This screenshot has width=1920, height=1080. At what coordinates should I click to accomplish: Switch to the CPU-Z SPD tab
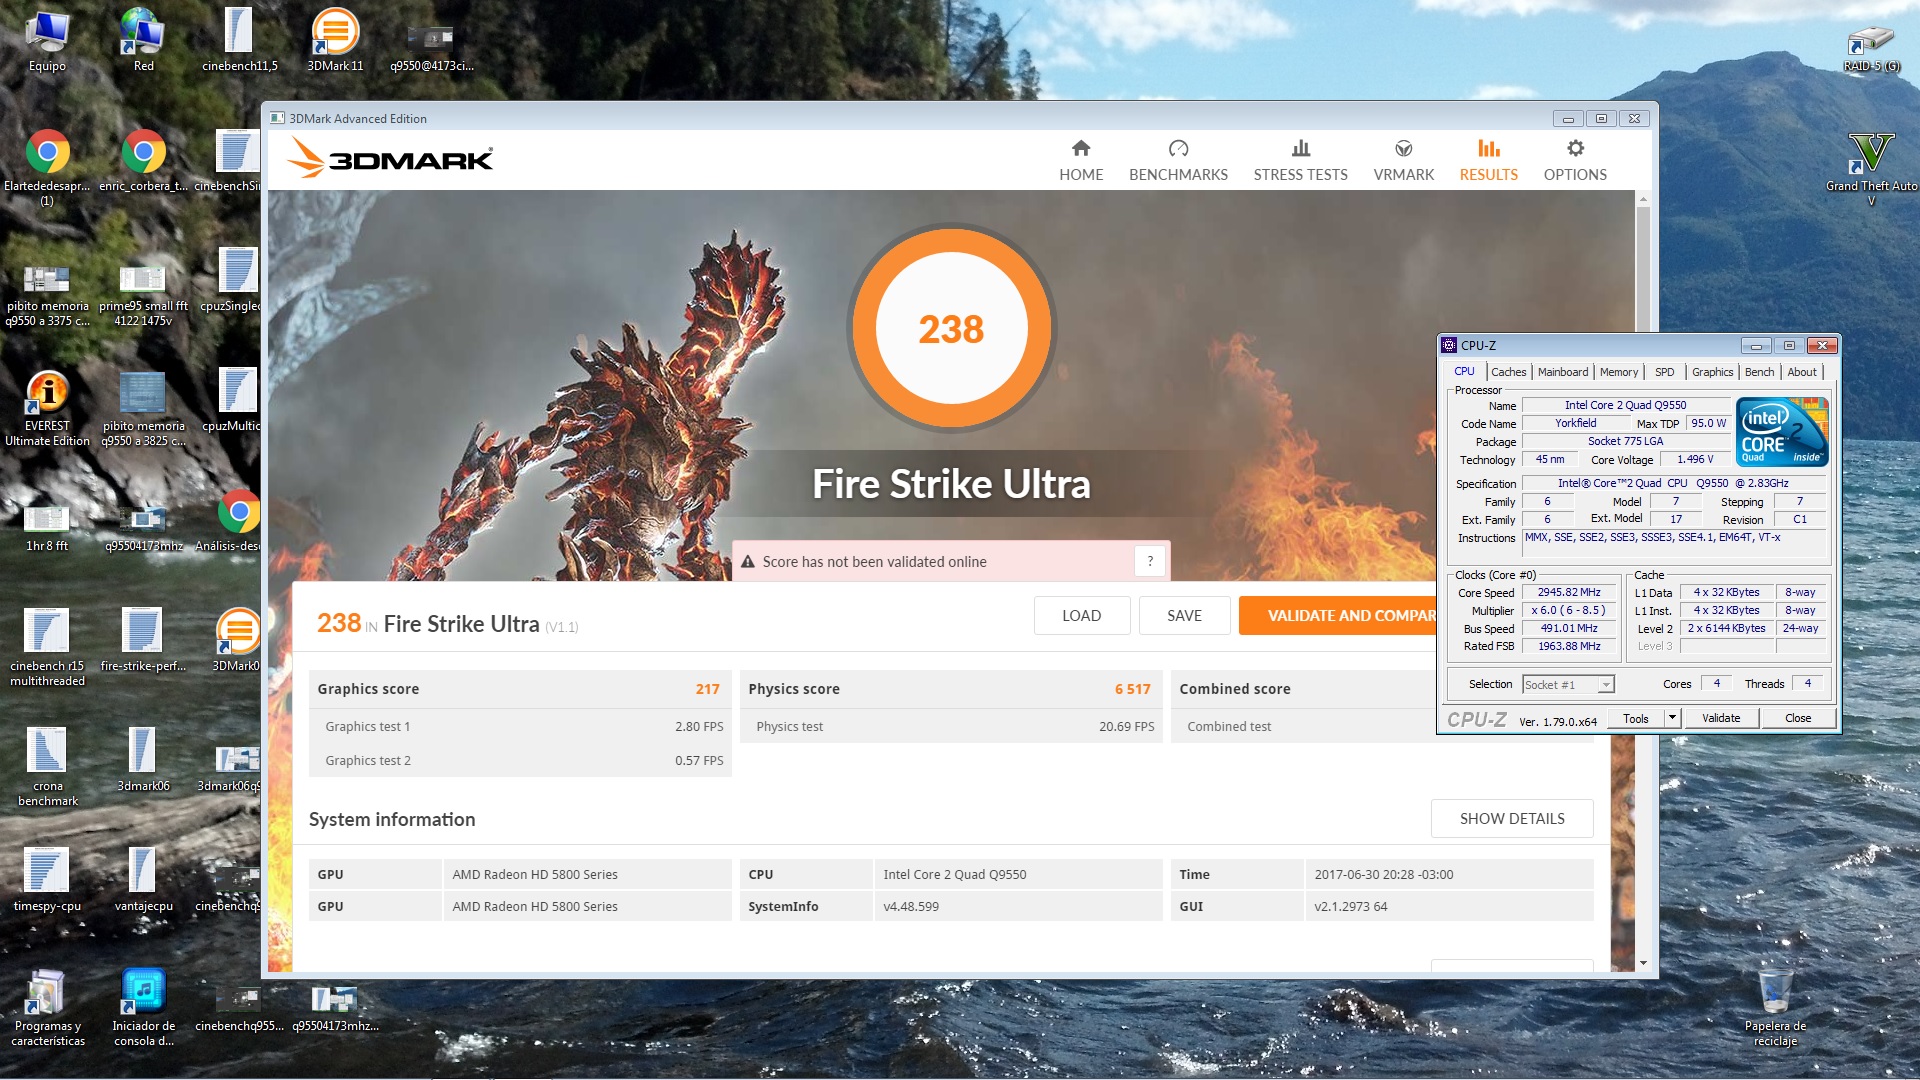[1664, 372]
